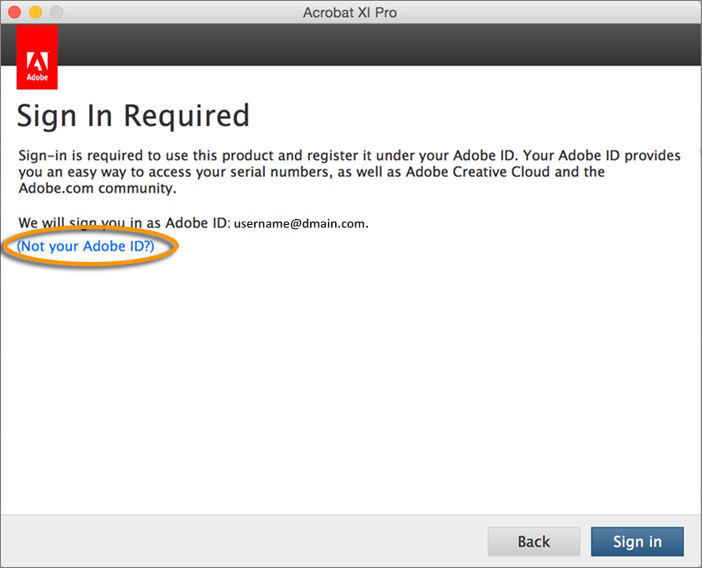Close the Acrobat XI Pro window

point(15,12)
